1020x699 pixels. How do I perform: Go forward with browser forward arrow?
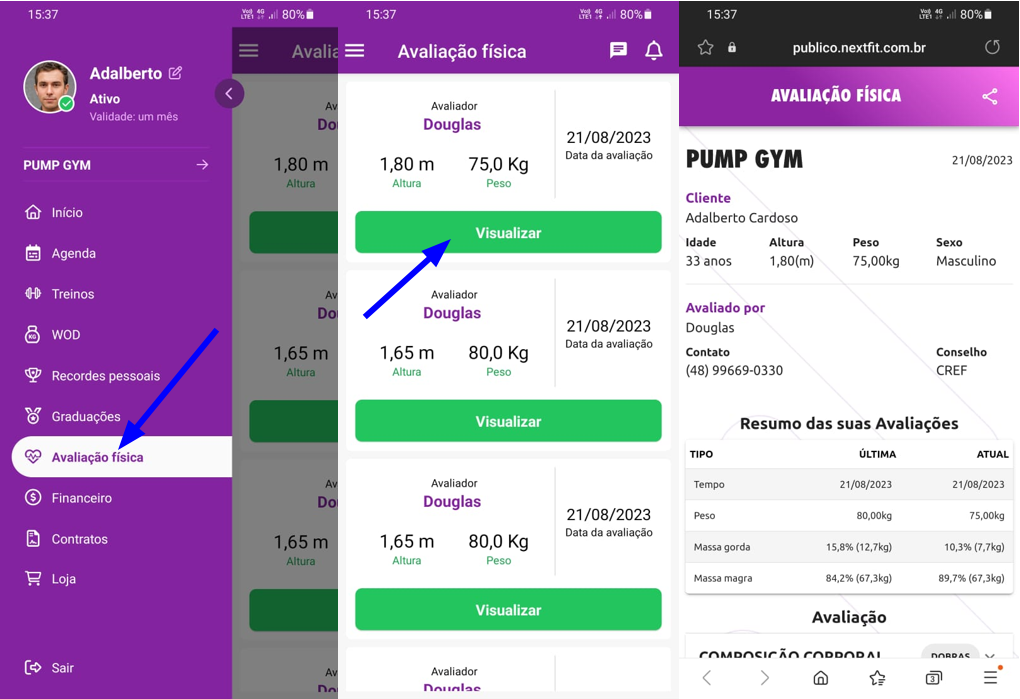pyautogui.click(x=764, y=678)
